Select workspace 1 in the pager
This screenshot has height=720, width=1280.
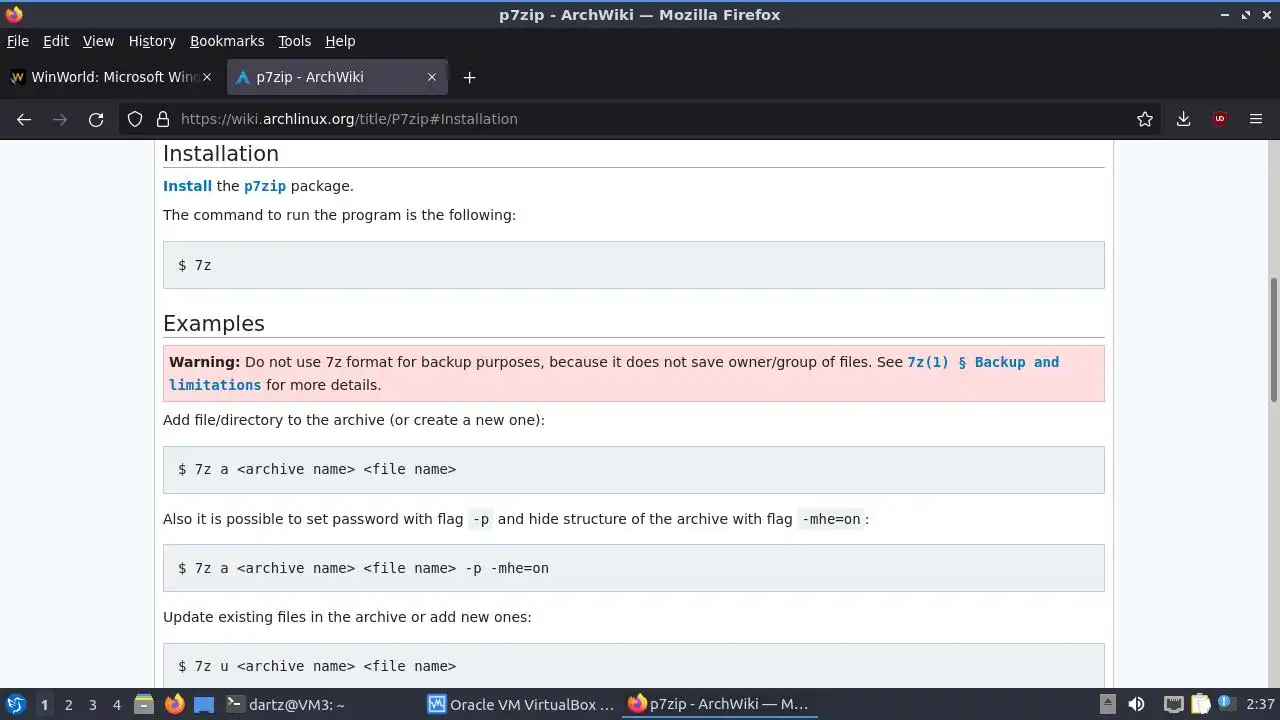[x=44, y=704]
